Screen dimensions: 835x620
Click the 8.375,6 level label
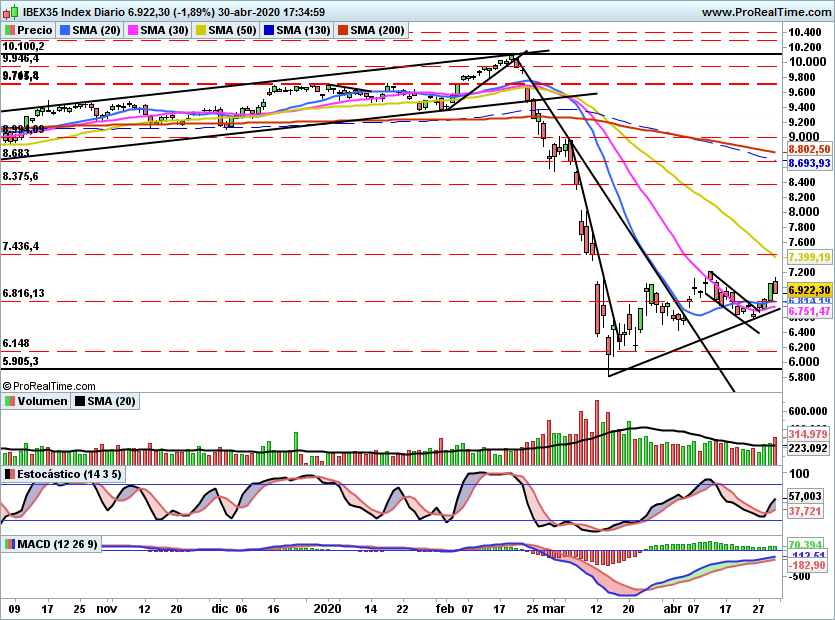[x=20, y=176]
